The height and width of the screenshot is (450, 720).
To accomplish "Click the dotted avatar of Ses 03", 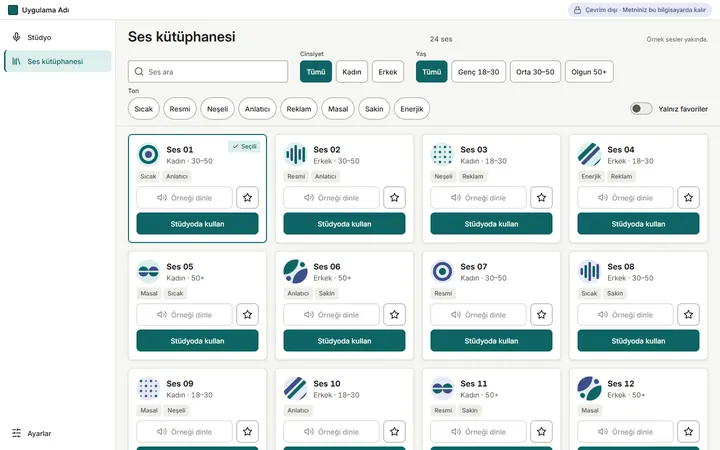I will point(442,155).
